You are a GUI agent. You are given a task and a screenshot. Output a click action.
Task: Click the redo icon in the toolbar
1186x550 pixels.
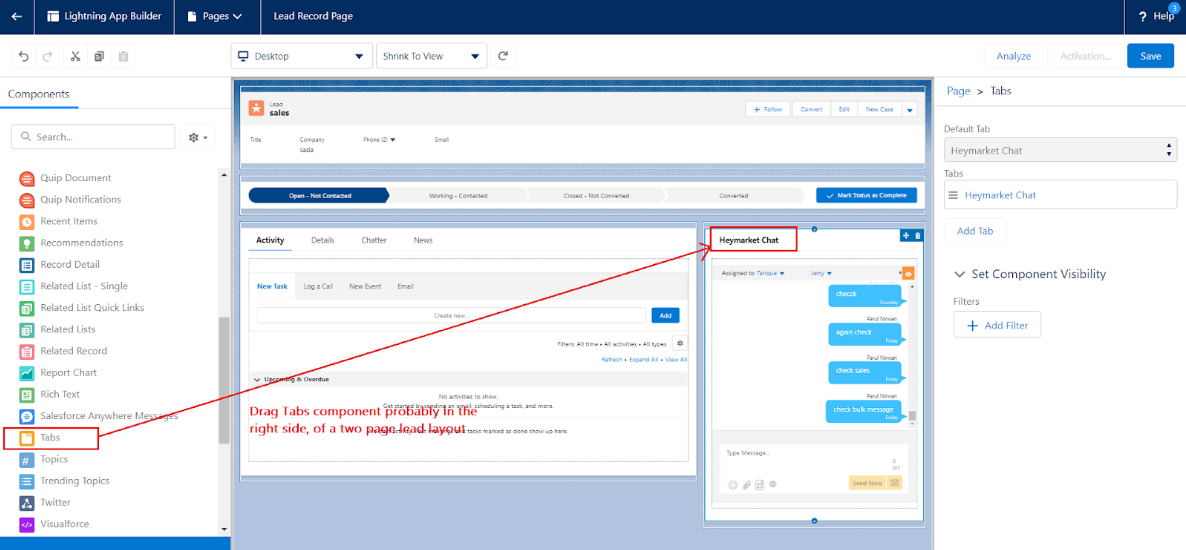47,56
